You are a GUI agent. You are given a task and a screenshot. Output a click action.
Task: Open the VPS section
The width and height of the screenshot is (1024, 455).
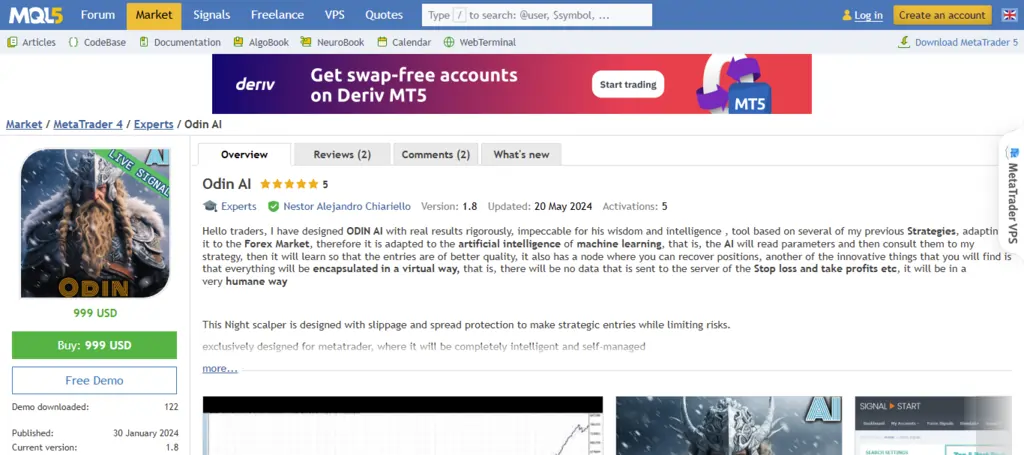click(335, 15)
